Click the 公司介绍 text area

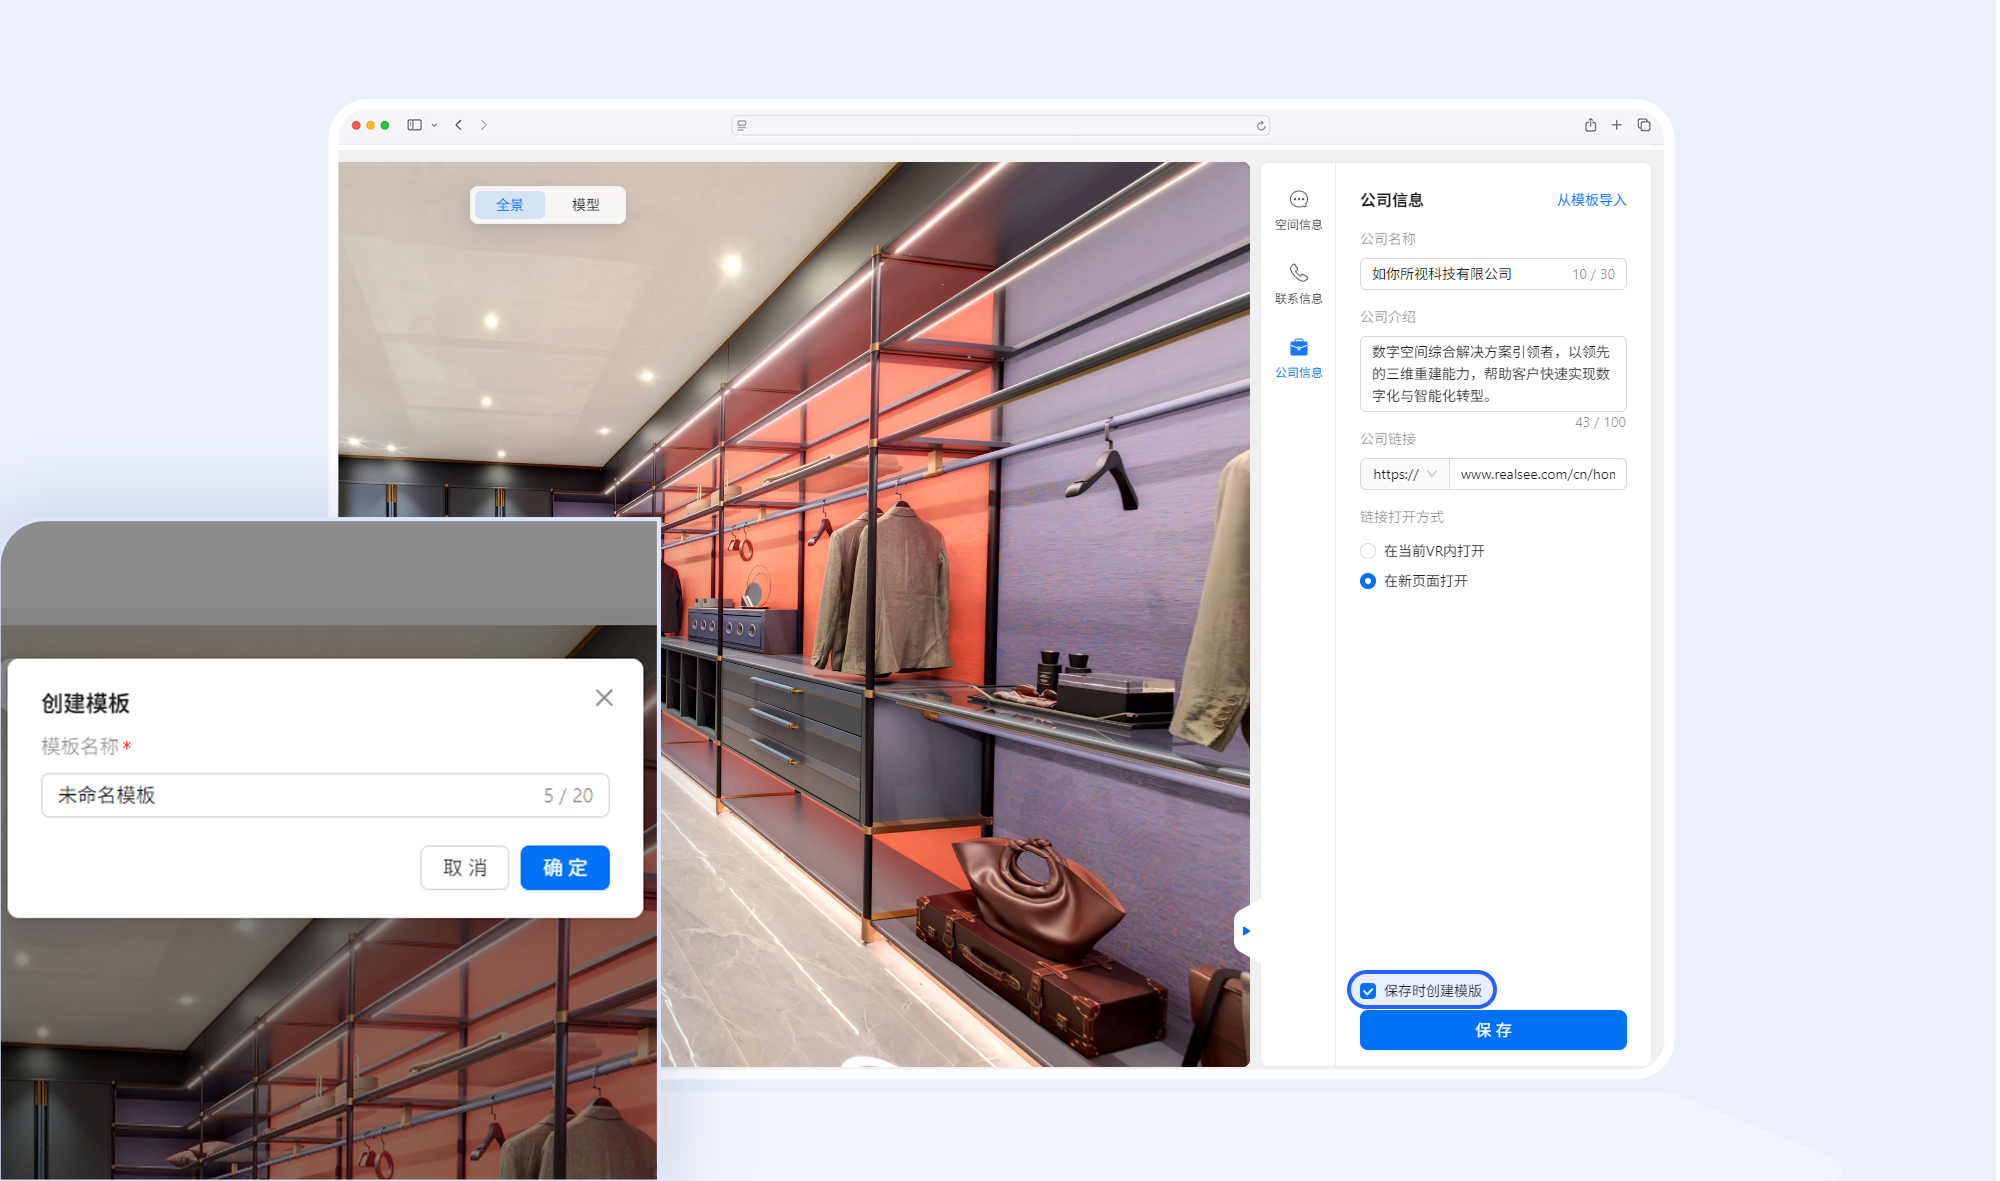(1493, 374)
